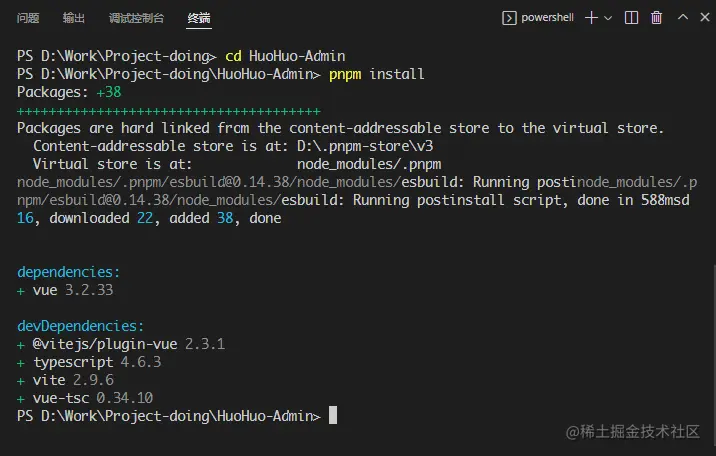Click 'downloaded 22, added 38, done' text
Image resolution: width=716 pixels, height=456 pixels.
tap(165, 218)
